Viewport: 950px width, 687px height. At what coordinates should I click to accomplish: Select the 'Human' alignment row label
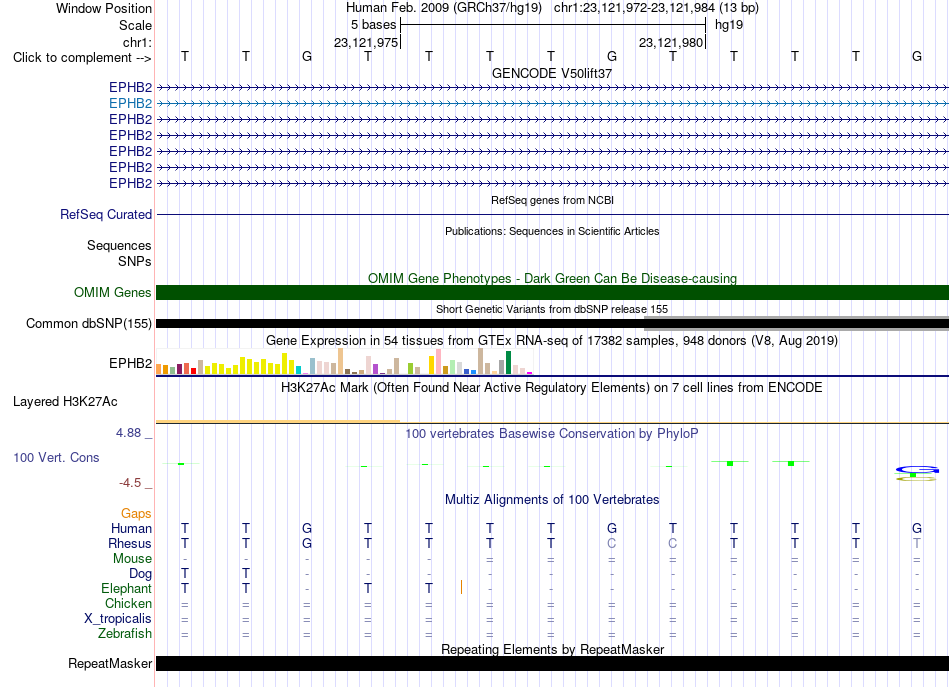[x=131, y=528]
